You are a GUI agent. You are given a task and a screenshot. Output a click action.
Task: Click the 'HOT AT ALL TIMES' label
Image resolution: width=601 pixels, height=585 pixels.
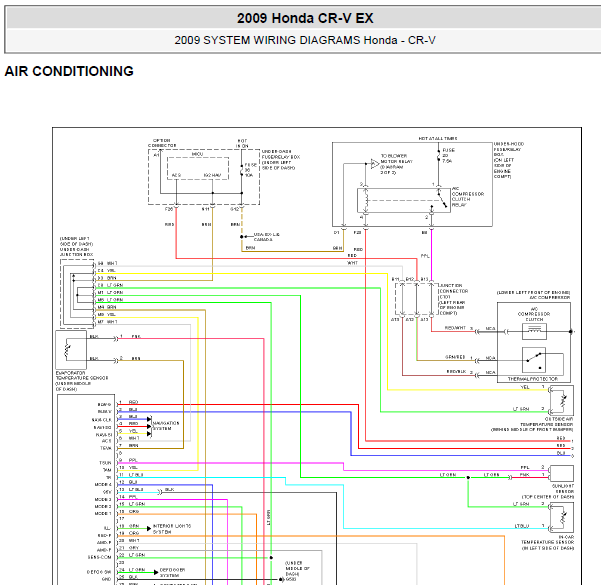tap(438, 138)
